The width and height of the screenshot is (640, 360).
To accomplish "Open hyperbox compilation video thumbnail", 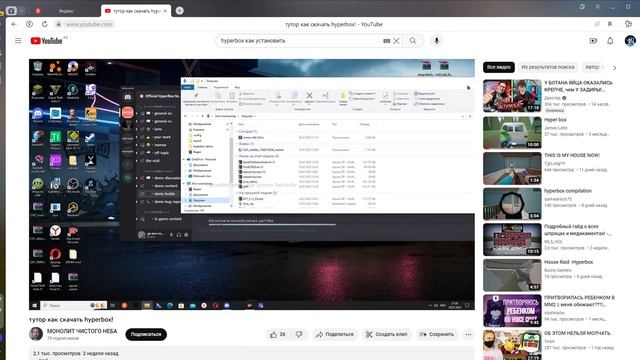I will coord(512,204).
